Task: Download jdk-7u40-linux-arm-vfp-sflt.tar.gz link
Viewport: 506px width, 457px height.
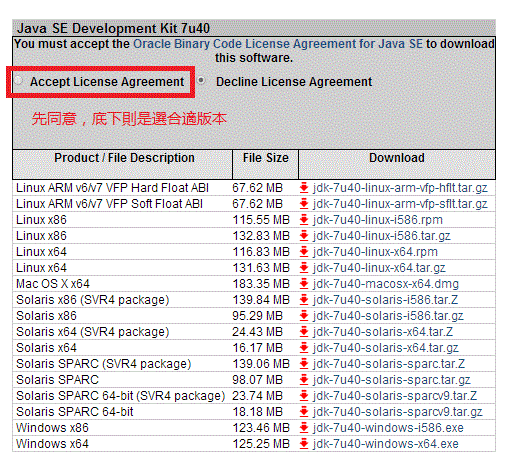Action: click(400, 204)
